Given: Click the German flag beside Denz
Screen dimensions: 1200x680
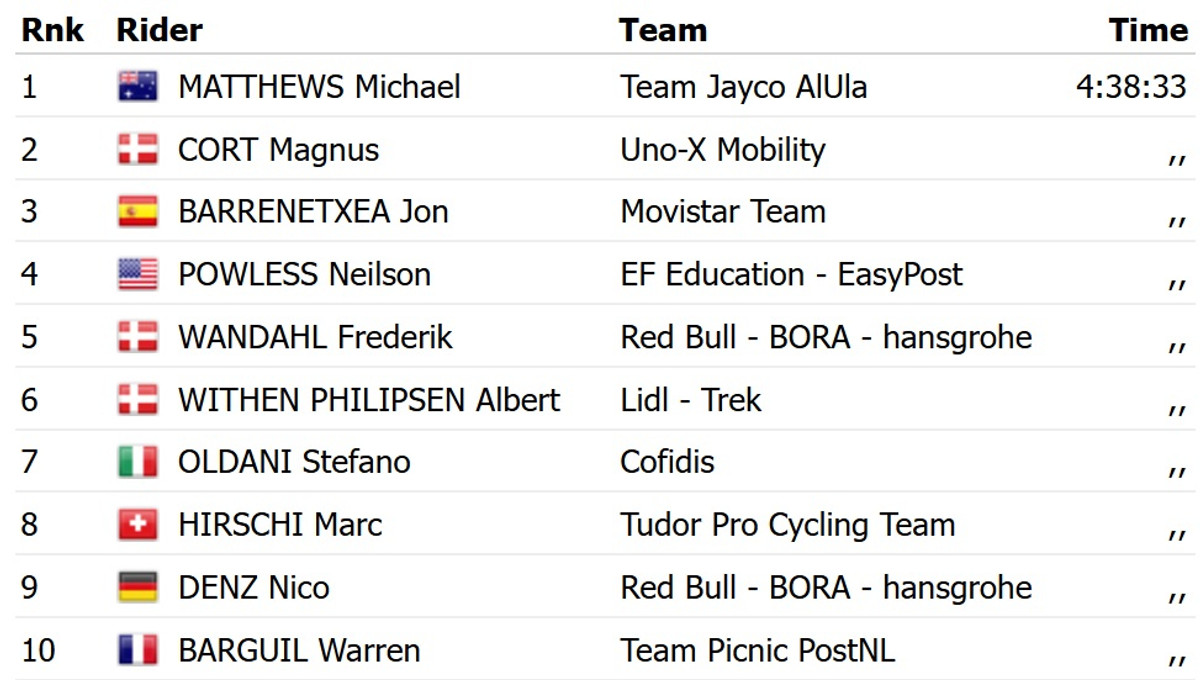Looking at the screenshot, I should [x=138, y=587].
